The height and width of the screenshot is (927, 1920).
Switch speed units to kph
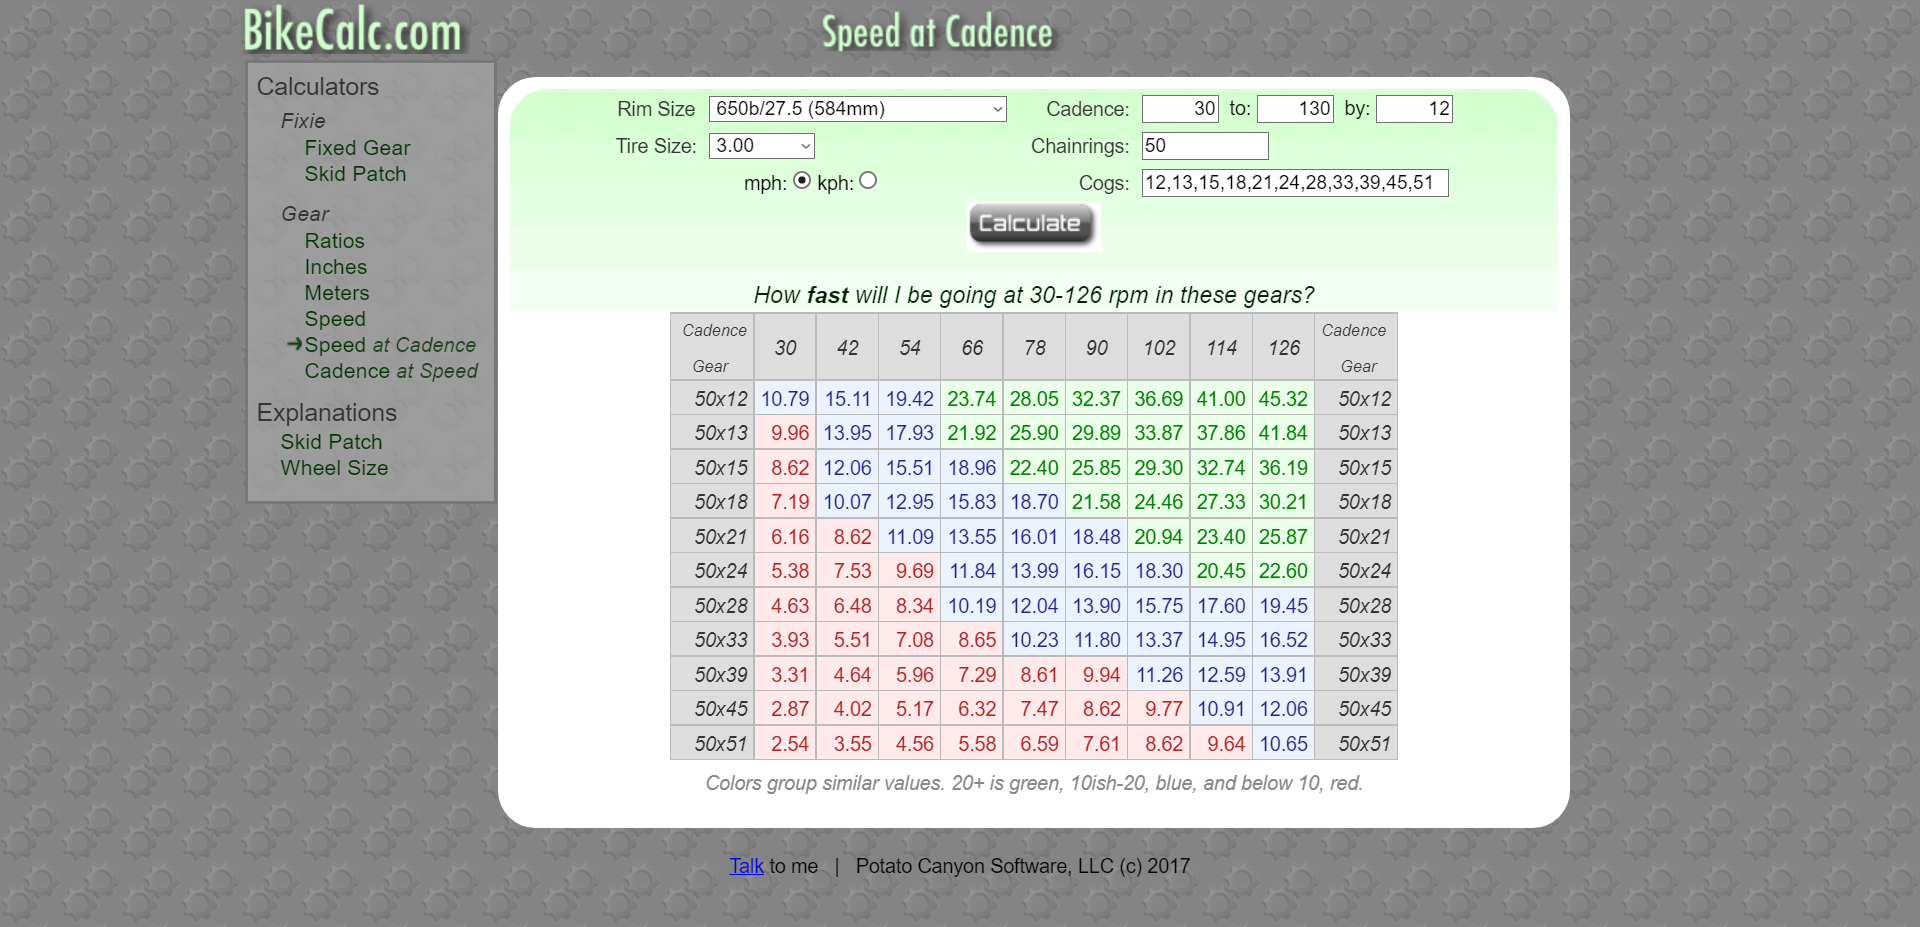pos(869,181)
